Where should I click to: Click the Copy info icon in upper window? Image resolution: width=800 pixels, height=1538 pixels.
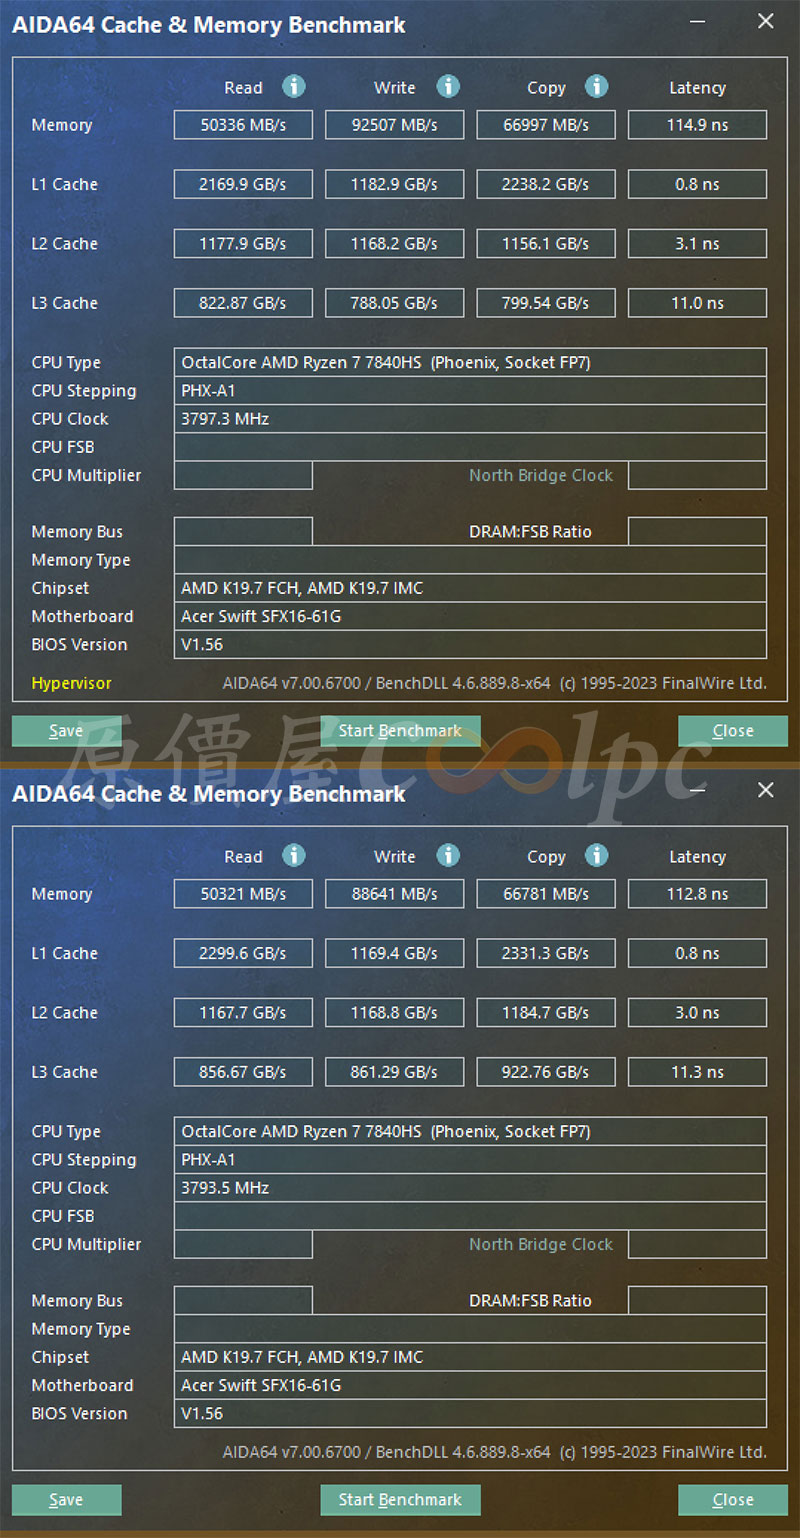(x=596, y=87)
